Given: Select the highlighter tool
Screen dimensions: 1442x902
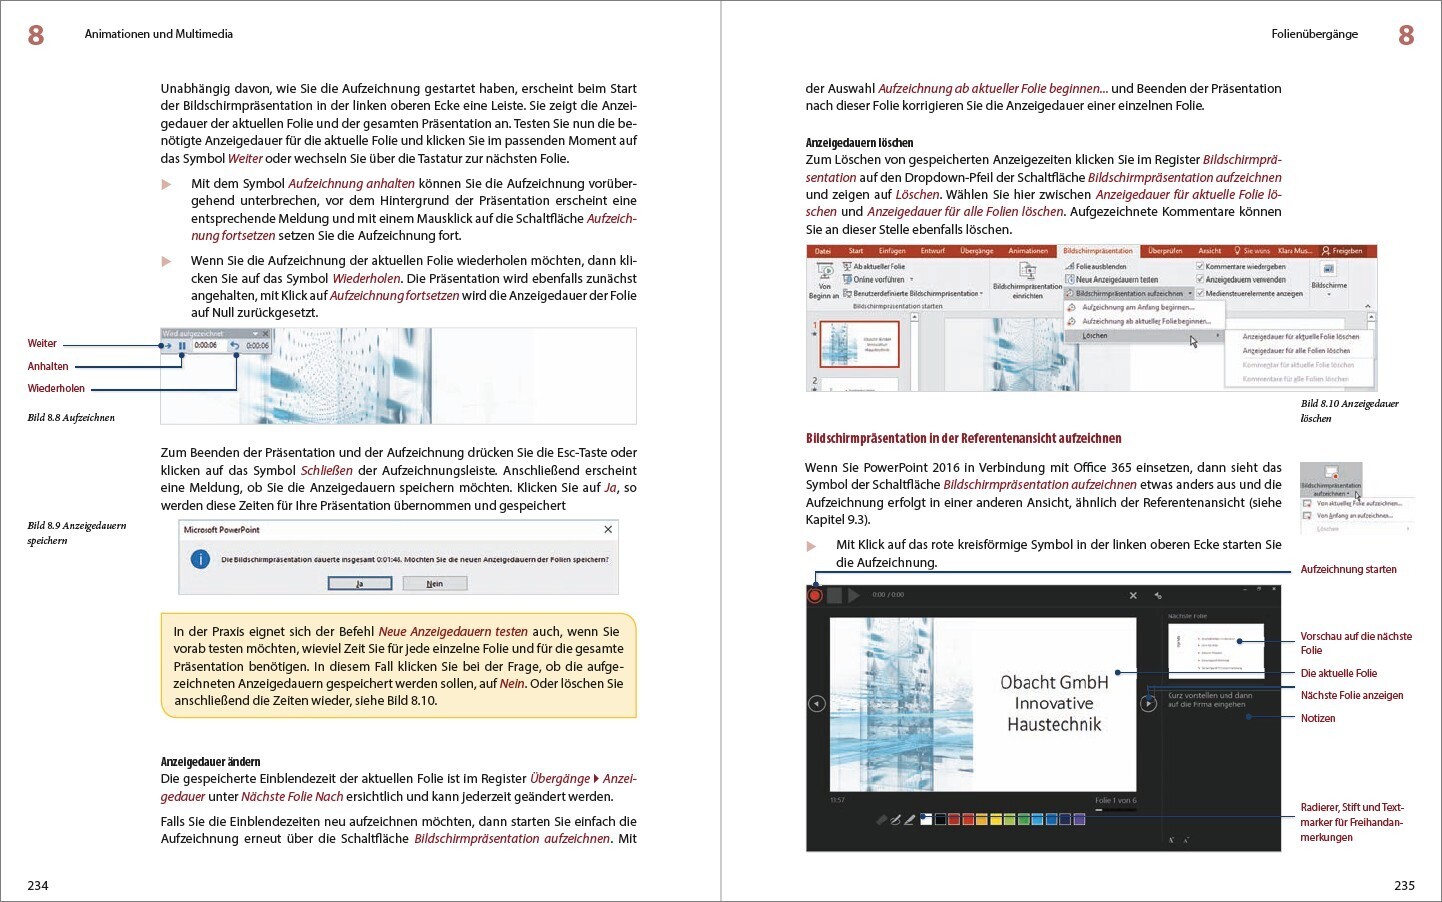Looking at the screenshot, I should (x=910, y=819).
